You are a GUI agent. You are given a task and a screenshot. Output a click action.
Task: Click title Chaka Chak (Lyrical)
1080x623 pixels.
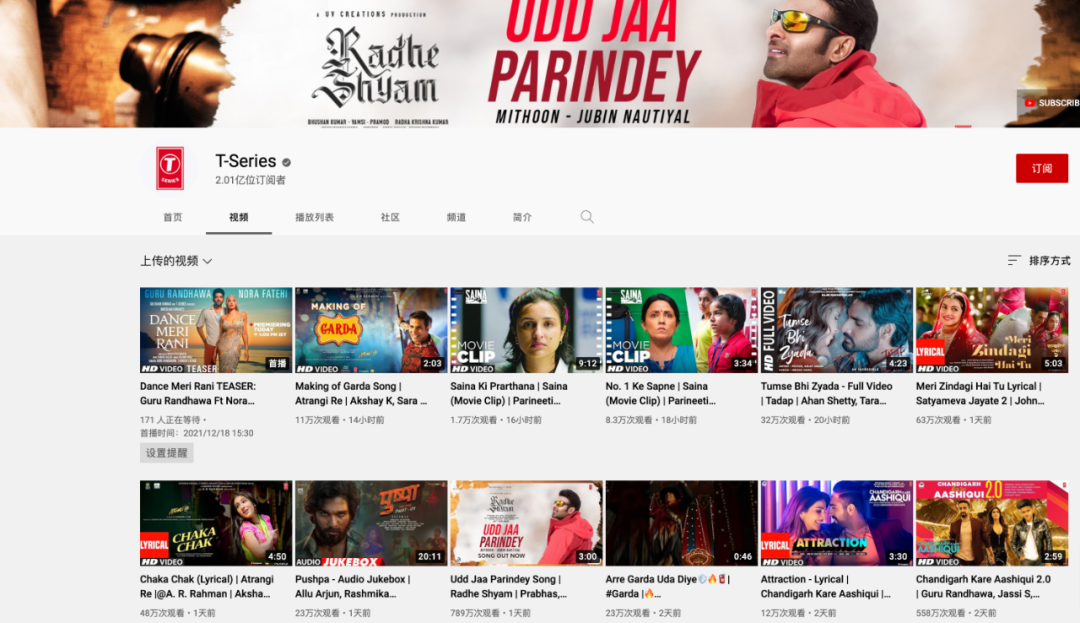pos(207,587)
